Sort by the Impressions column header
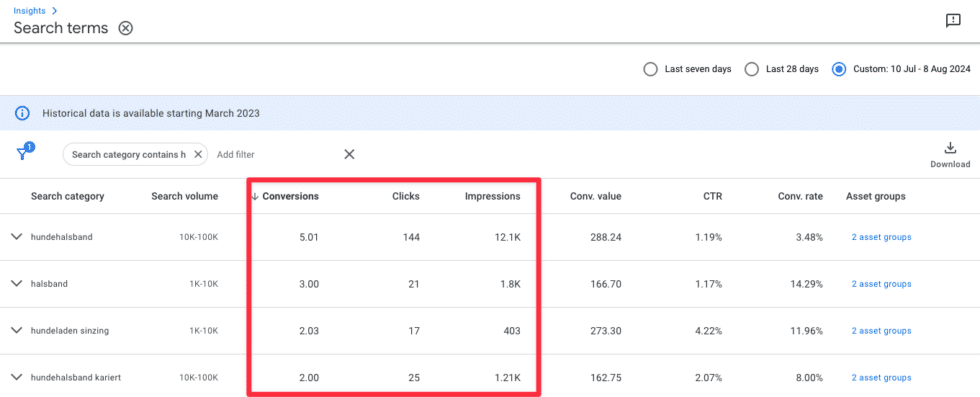 [x=492, y=196]
